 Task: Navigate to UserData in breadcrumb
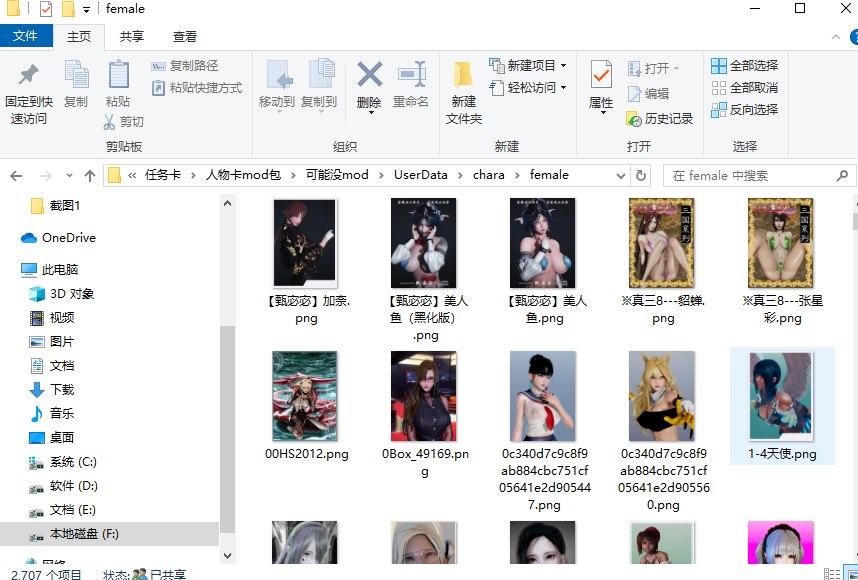421,175
